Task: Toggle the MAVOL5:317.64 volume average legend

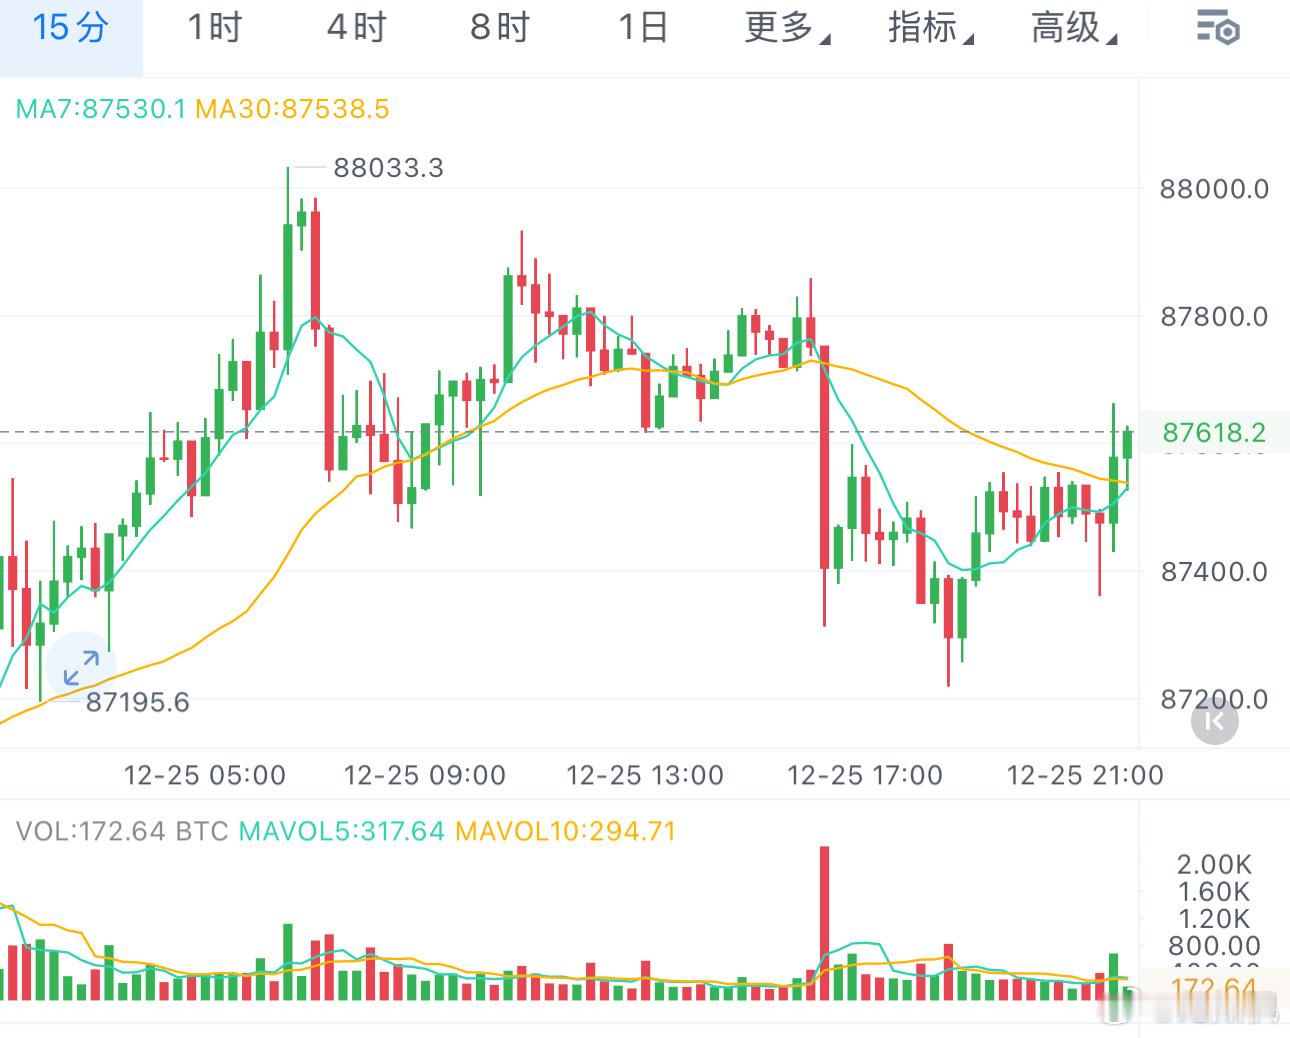Action: pos(341,830)
